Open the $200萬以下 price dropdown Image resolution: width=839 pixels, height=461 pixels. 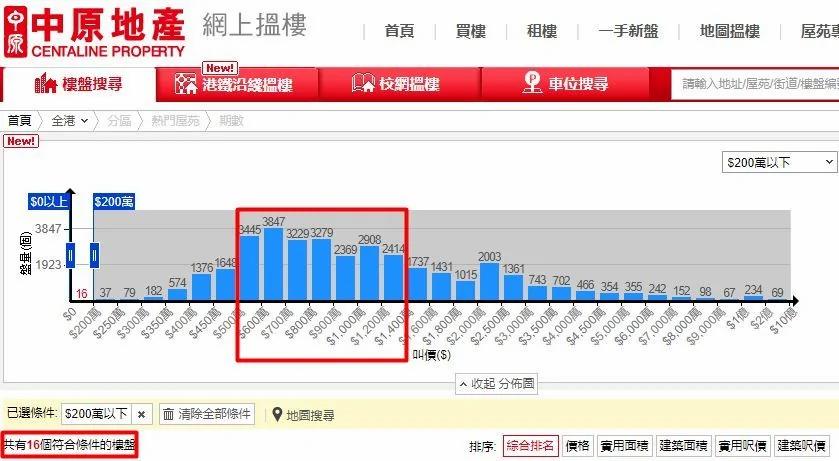coord(779,162)
